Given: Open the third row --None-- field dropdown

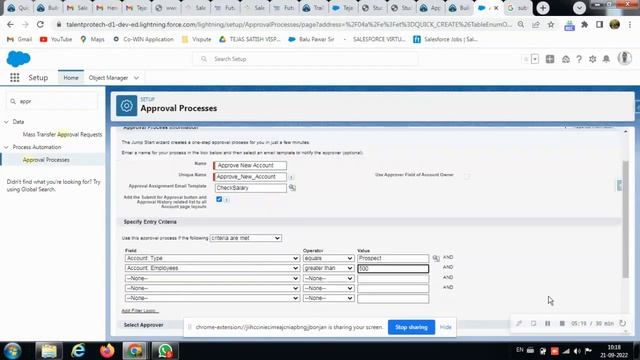Looking at the screenshot, I should pyautogui.click(x=212, y=278).
